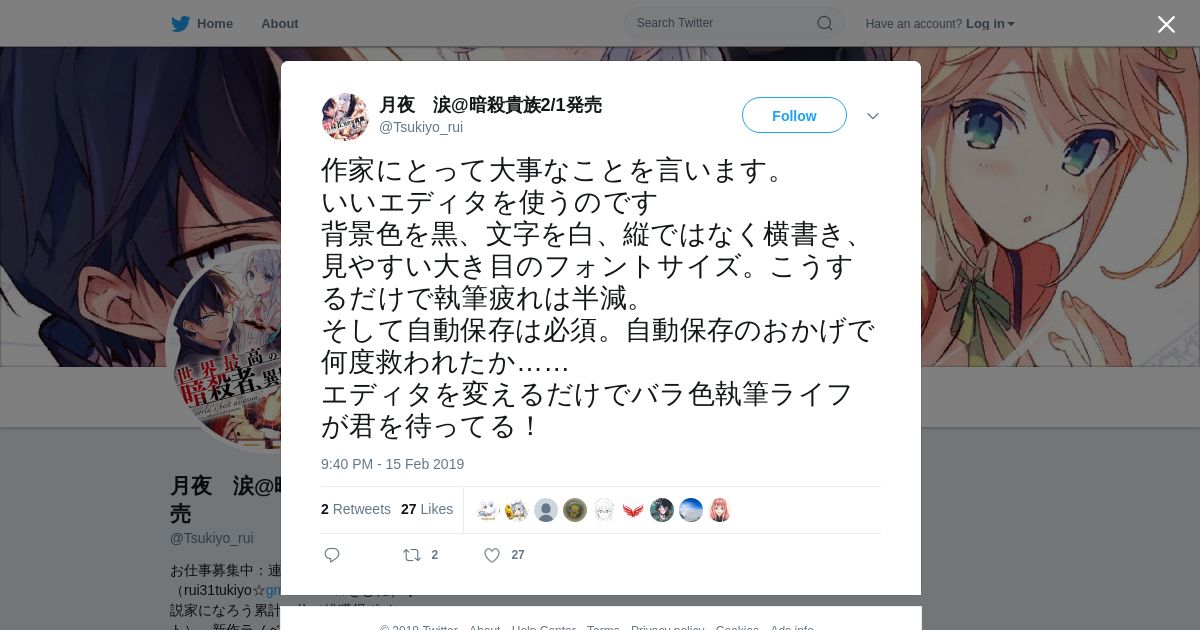View the 27 Likes list
Screen dimensions: 1200x630
tap(427, 509)
